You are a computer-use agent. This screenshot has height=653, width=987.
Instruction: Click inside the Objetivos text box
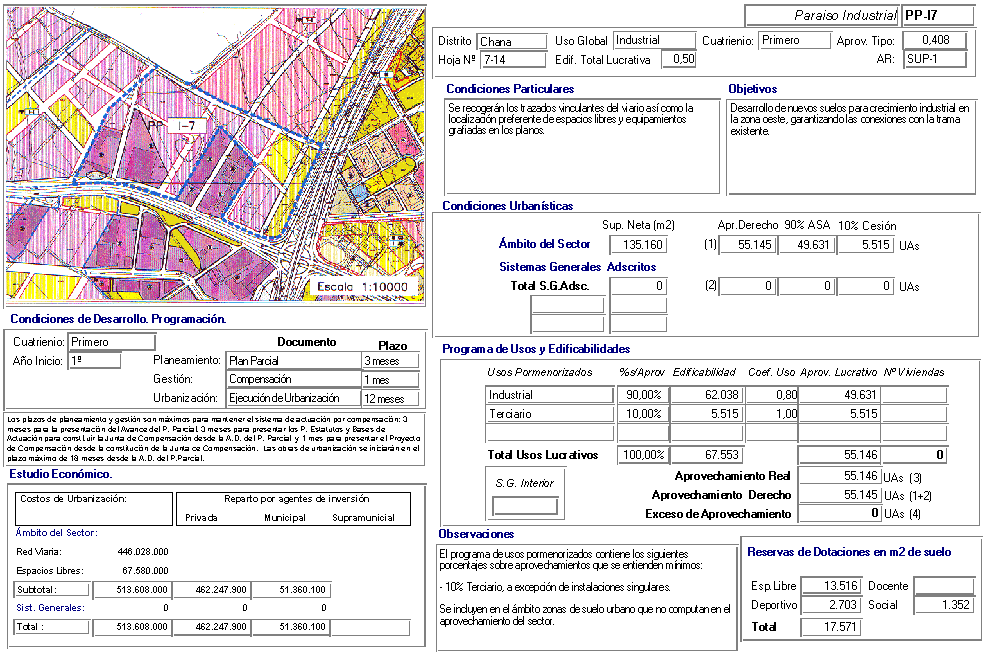click(x=850, y=145)
